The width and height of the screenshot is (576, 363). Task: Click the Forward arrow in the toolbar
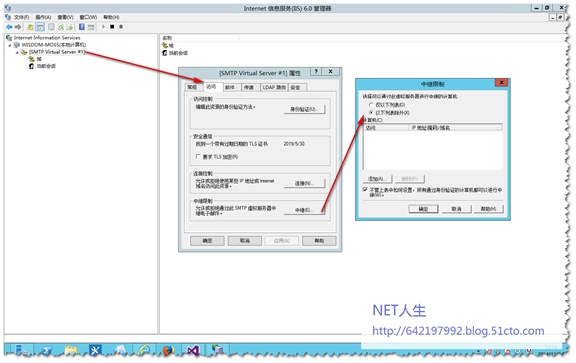coord(18,27)
